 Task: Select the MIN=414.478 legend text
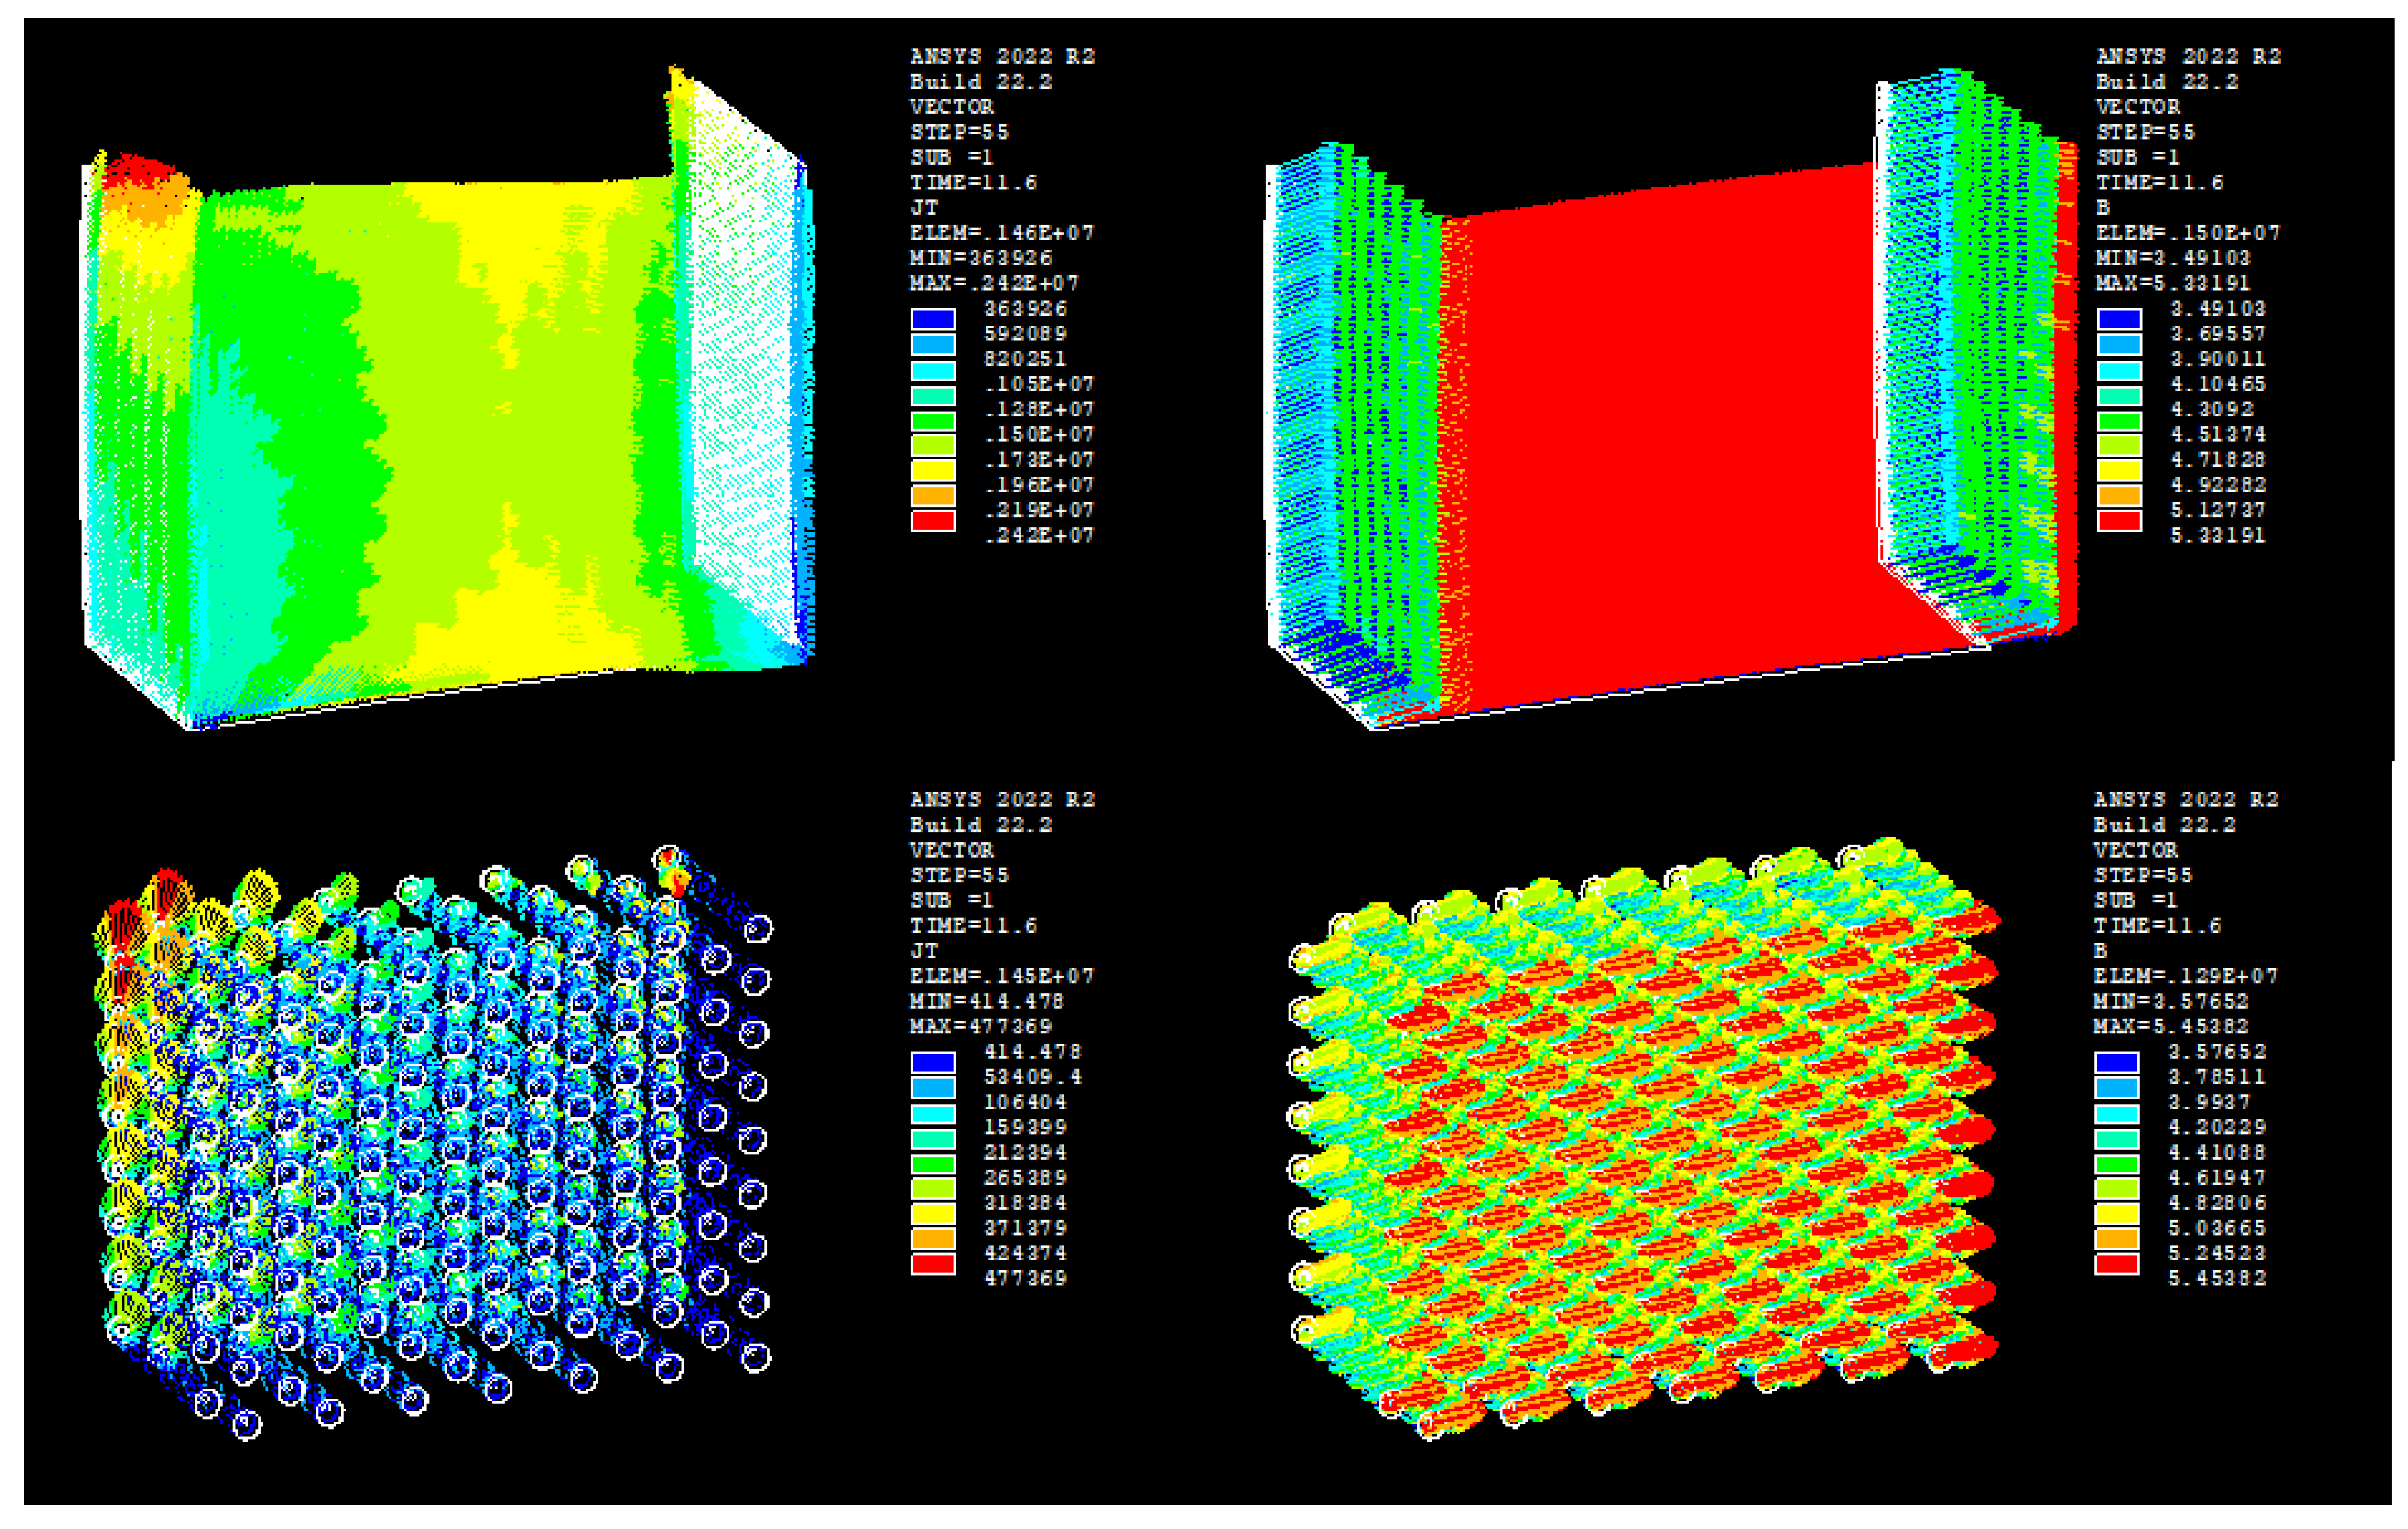click(x=985, y=1001)
